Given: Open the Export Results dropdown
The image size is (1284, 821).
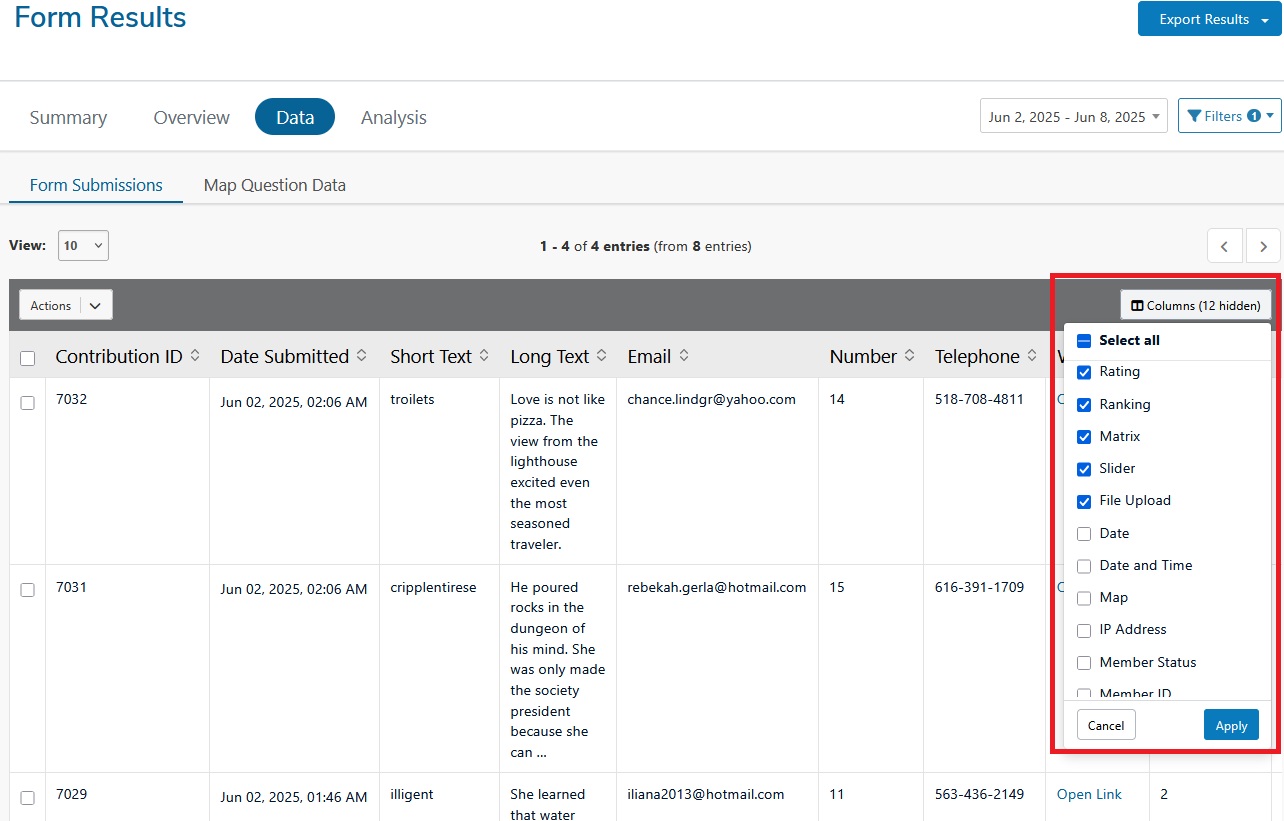Looking at the screenshot, I should coord(1210,19).
